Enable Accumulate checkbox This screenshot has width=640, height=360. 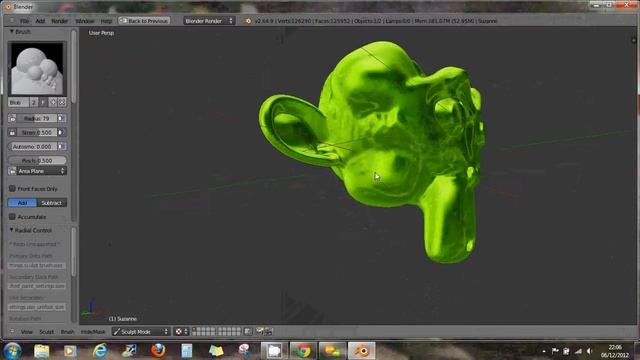12,217
